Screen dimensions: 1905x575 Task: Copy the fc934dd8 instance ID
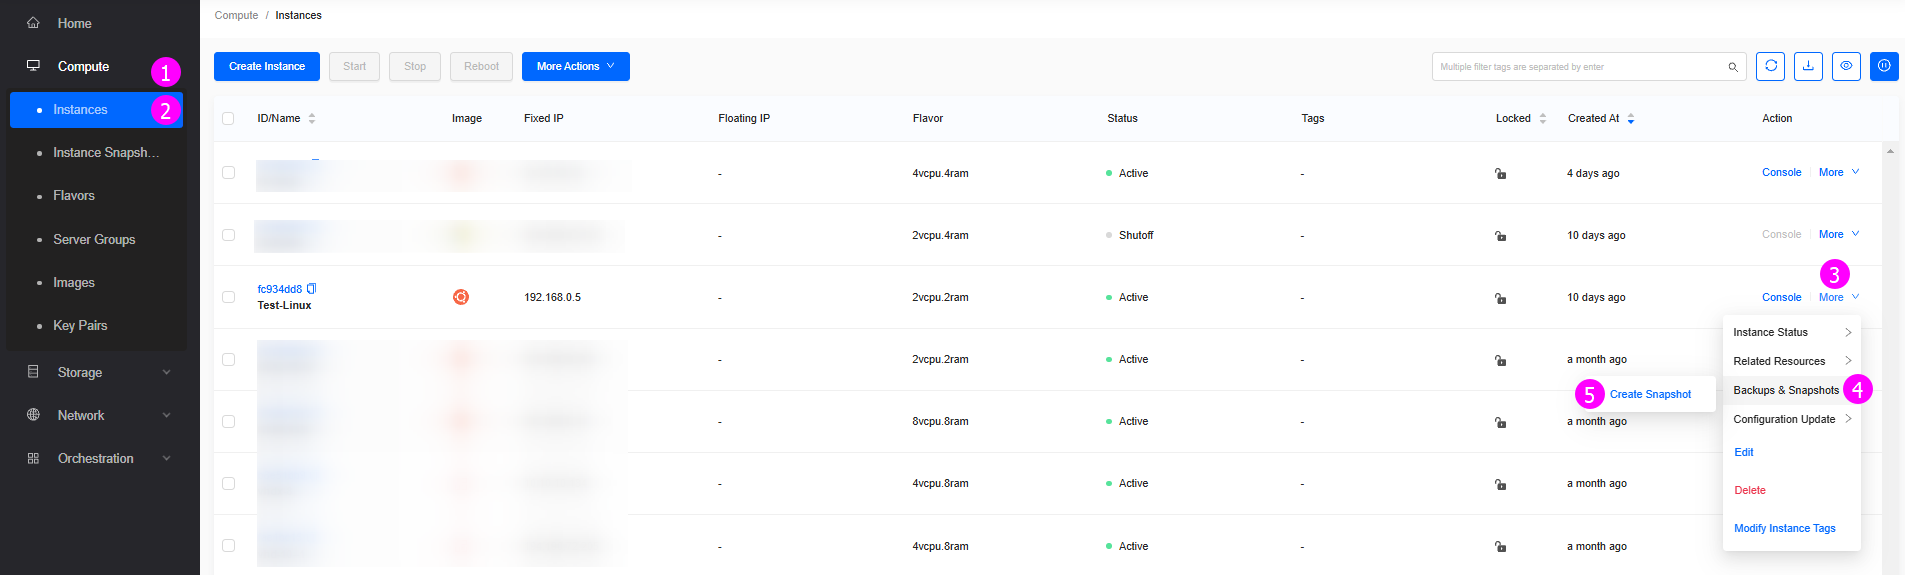(312, 288)
